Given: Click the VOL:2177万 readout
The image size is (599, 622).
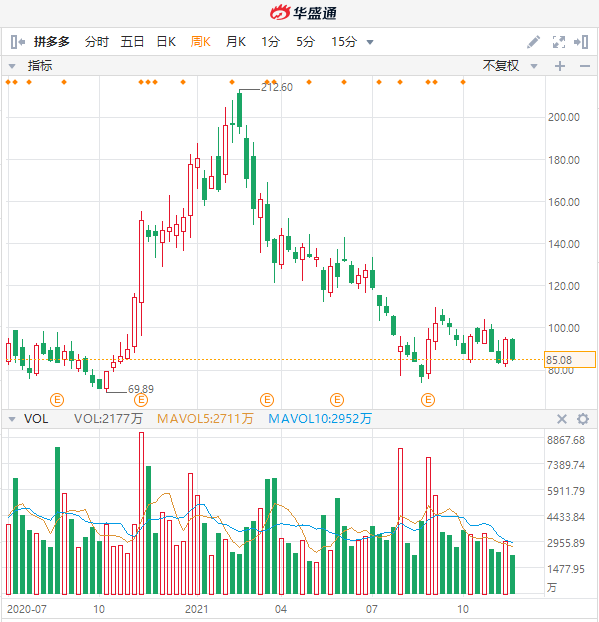Looking at the screenshot, I should coord(108,419).
